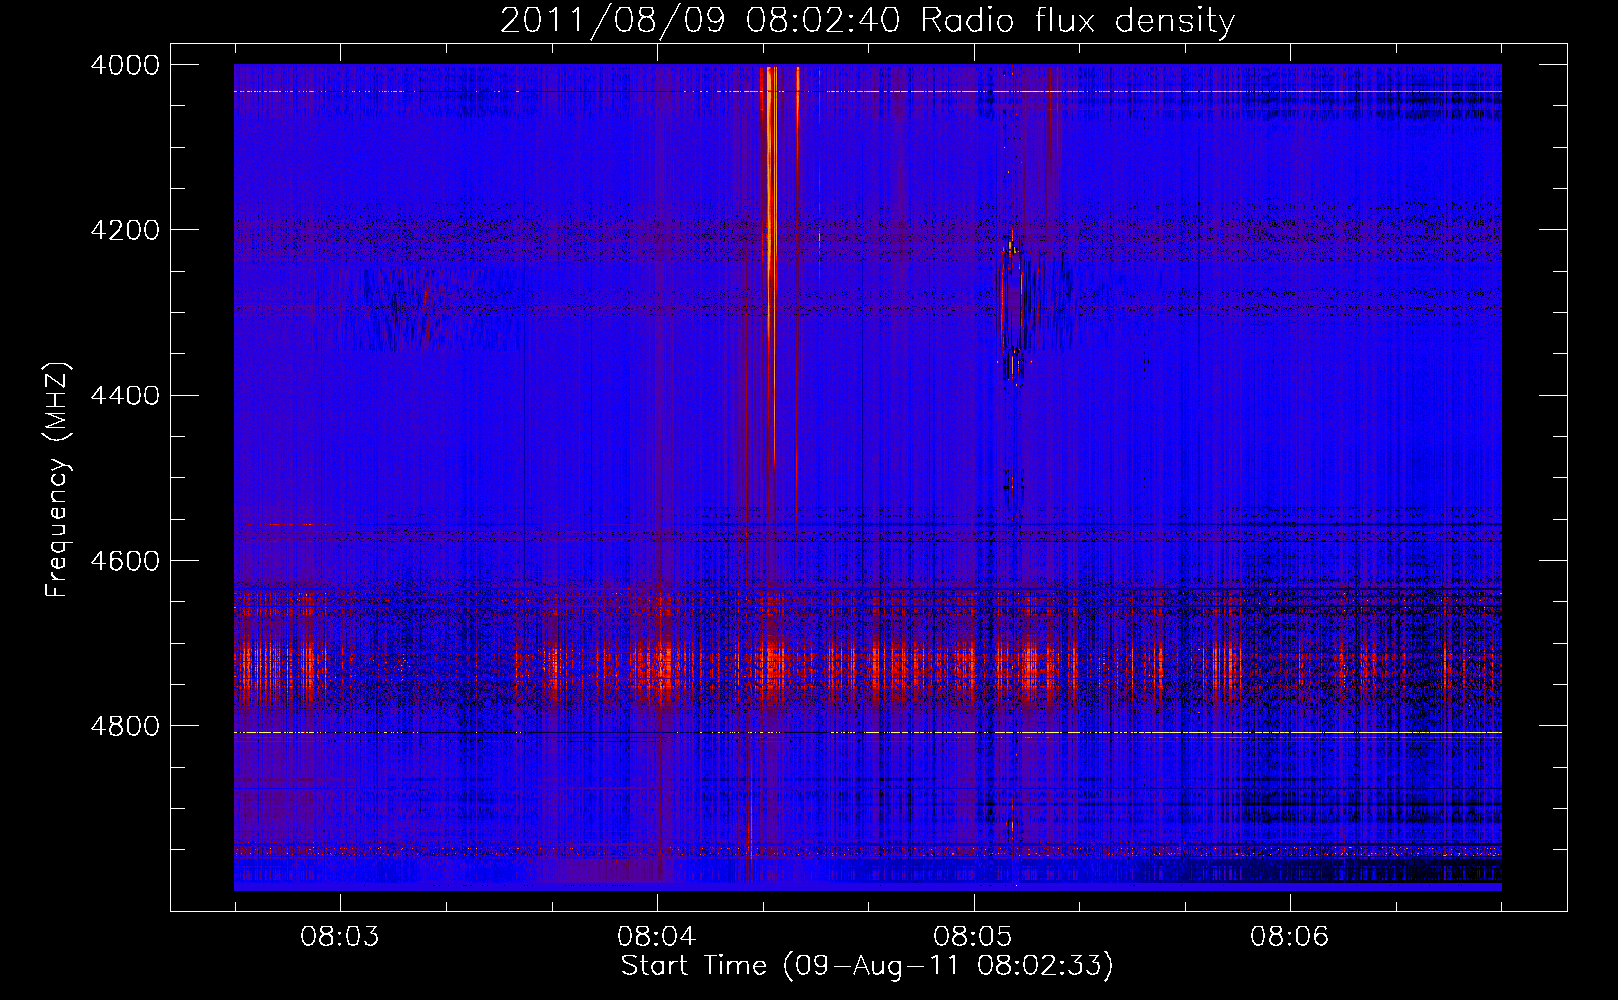Click the 08:05 time tick label

pyautogui.click(x=973, y=937)
